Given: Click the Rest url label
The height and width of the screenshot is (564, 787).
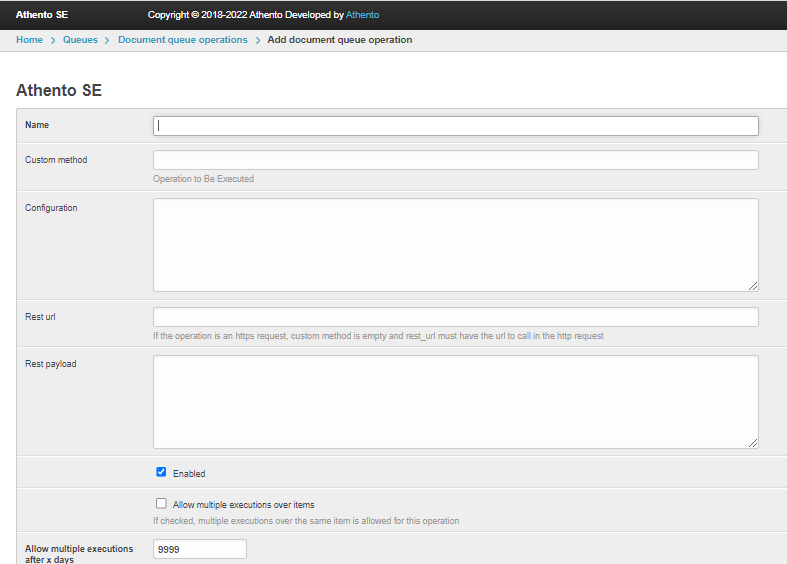Looking at the screenshot, I should tap(40, 317).
